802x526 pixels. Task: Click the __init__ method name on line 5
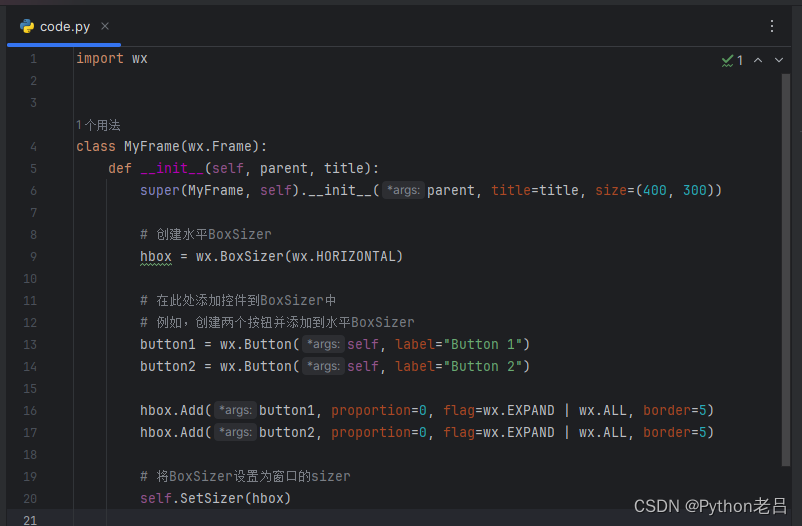172,168
